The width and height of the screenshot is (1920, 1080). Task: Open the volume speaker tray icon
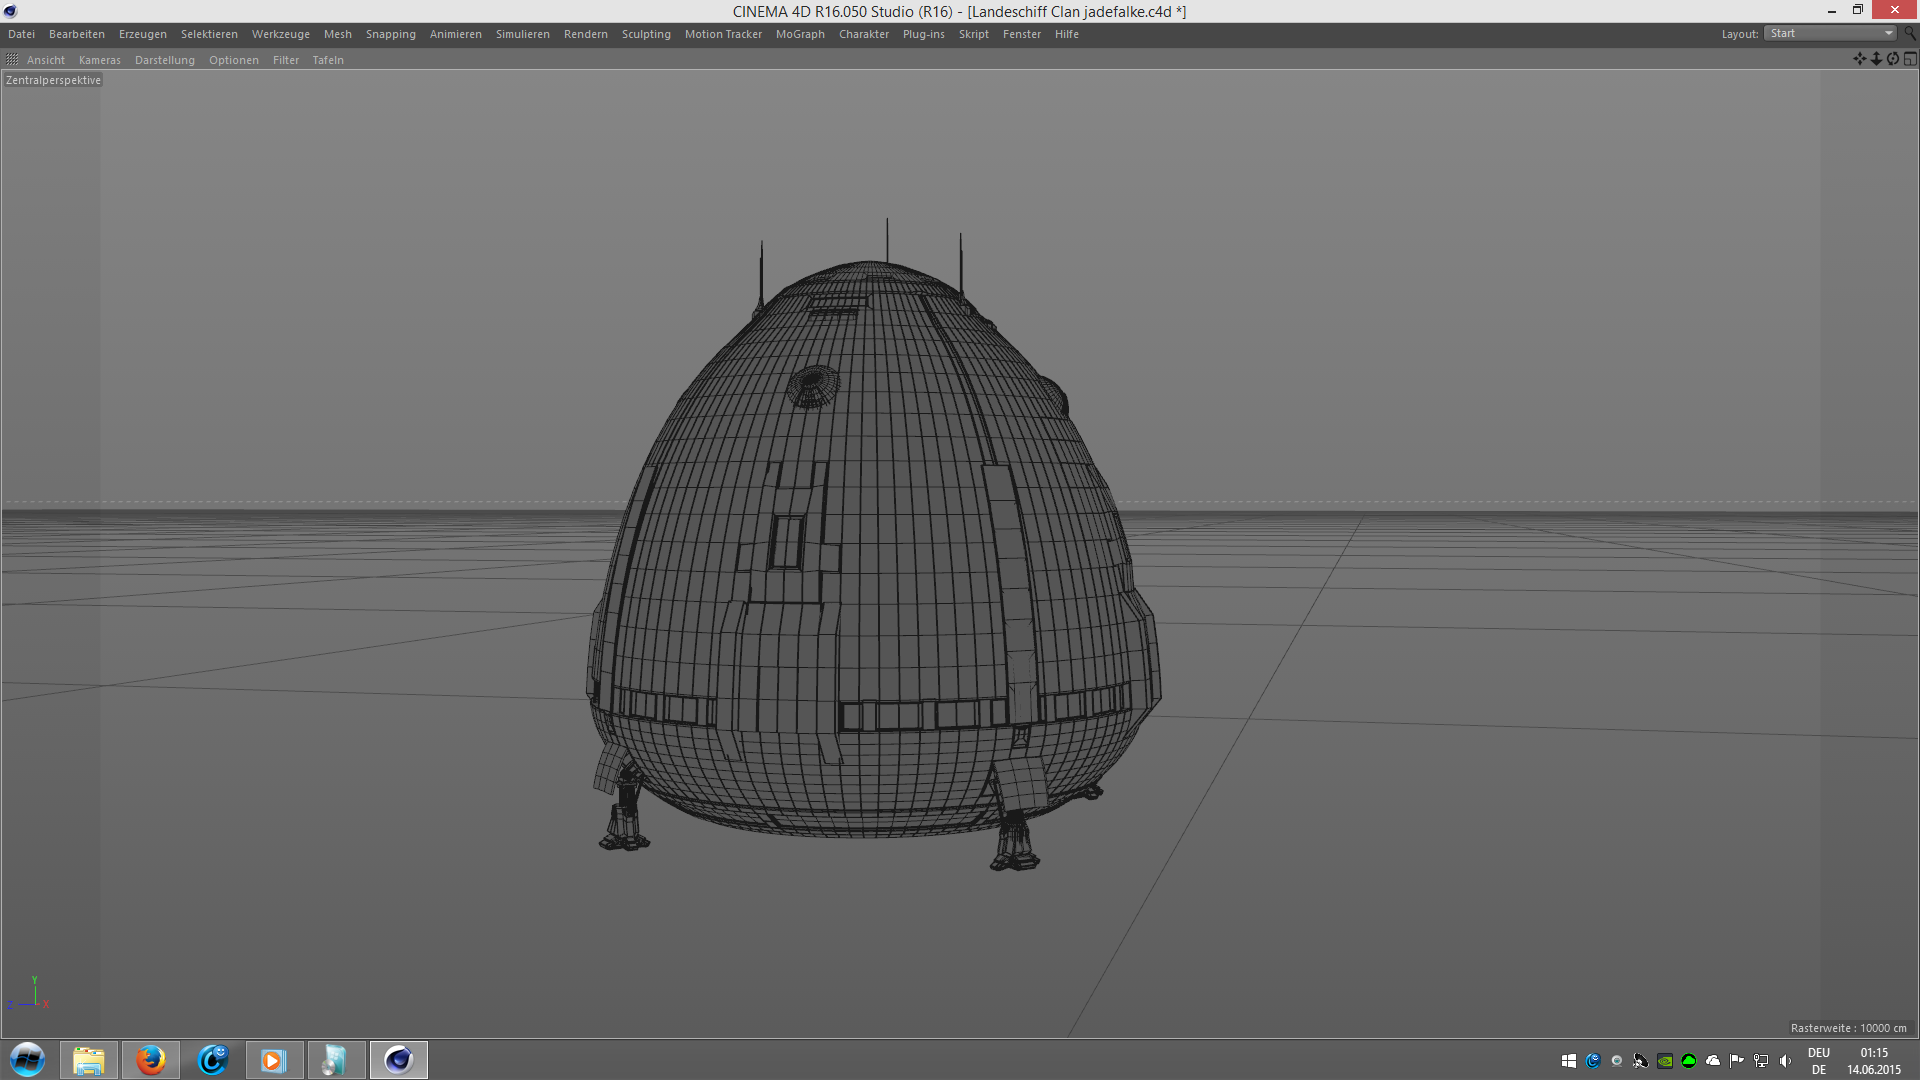(x=1785, y=1061)
